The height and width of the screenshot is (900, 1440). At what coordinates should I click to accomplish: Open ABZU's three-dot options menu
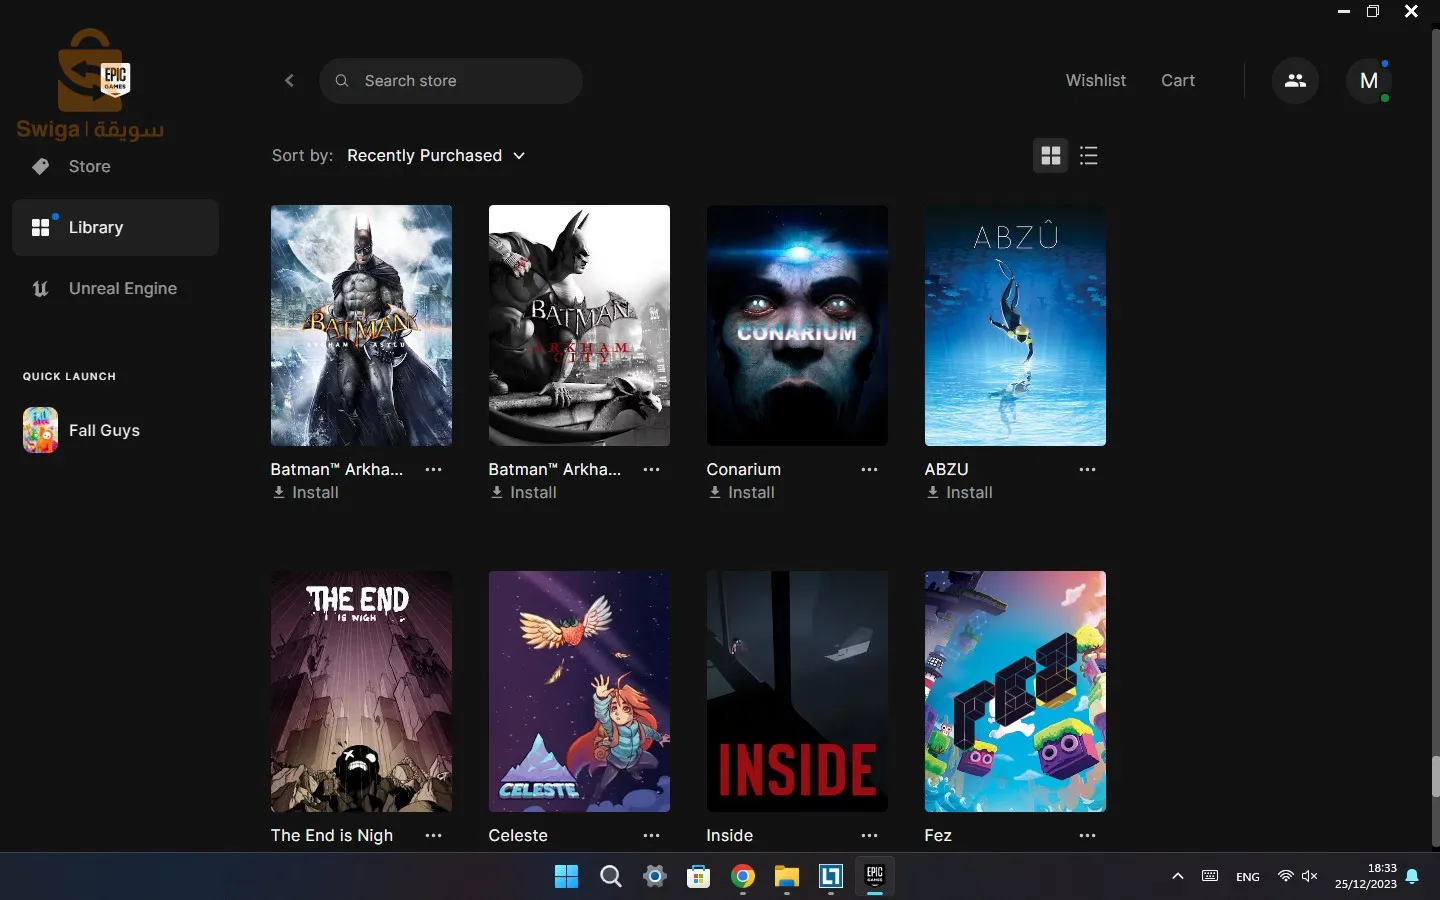(1087, 469)
